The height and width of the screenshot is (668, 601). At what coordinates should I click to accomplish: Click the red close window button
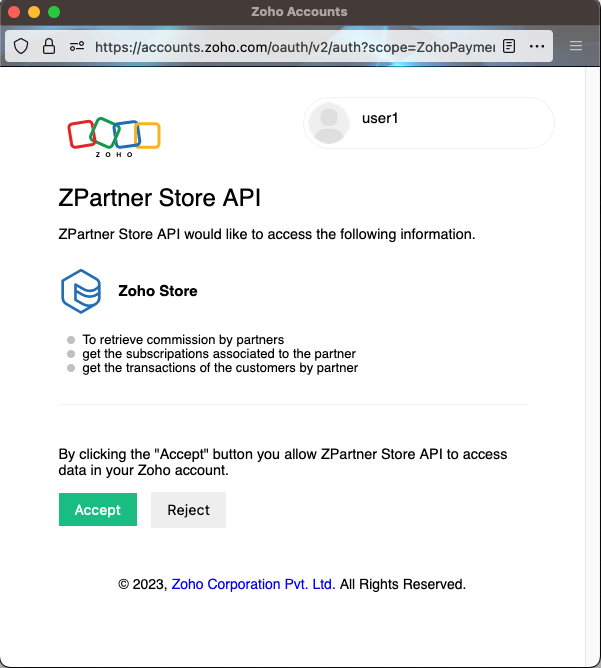14,12
